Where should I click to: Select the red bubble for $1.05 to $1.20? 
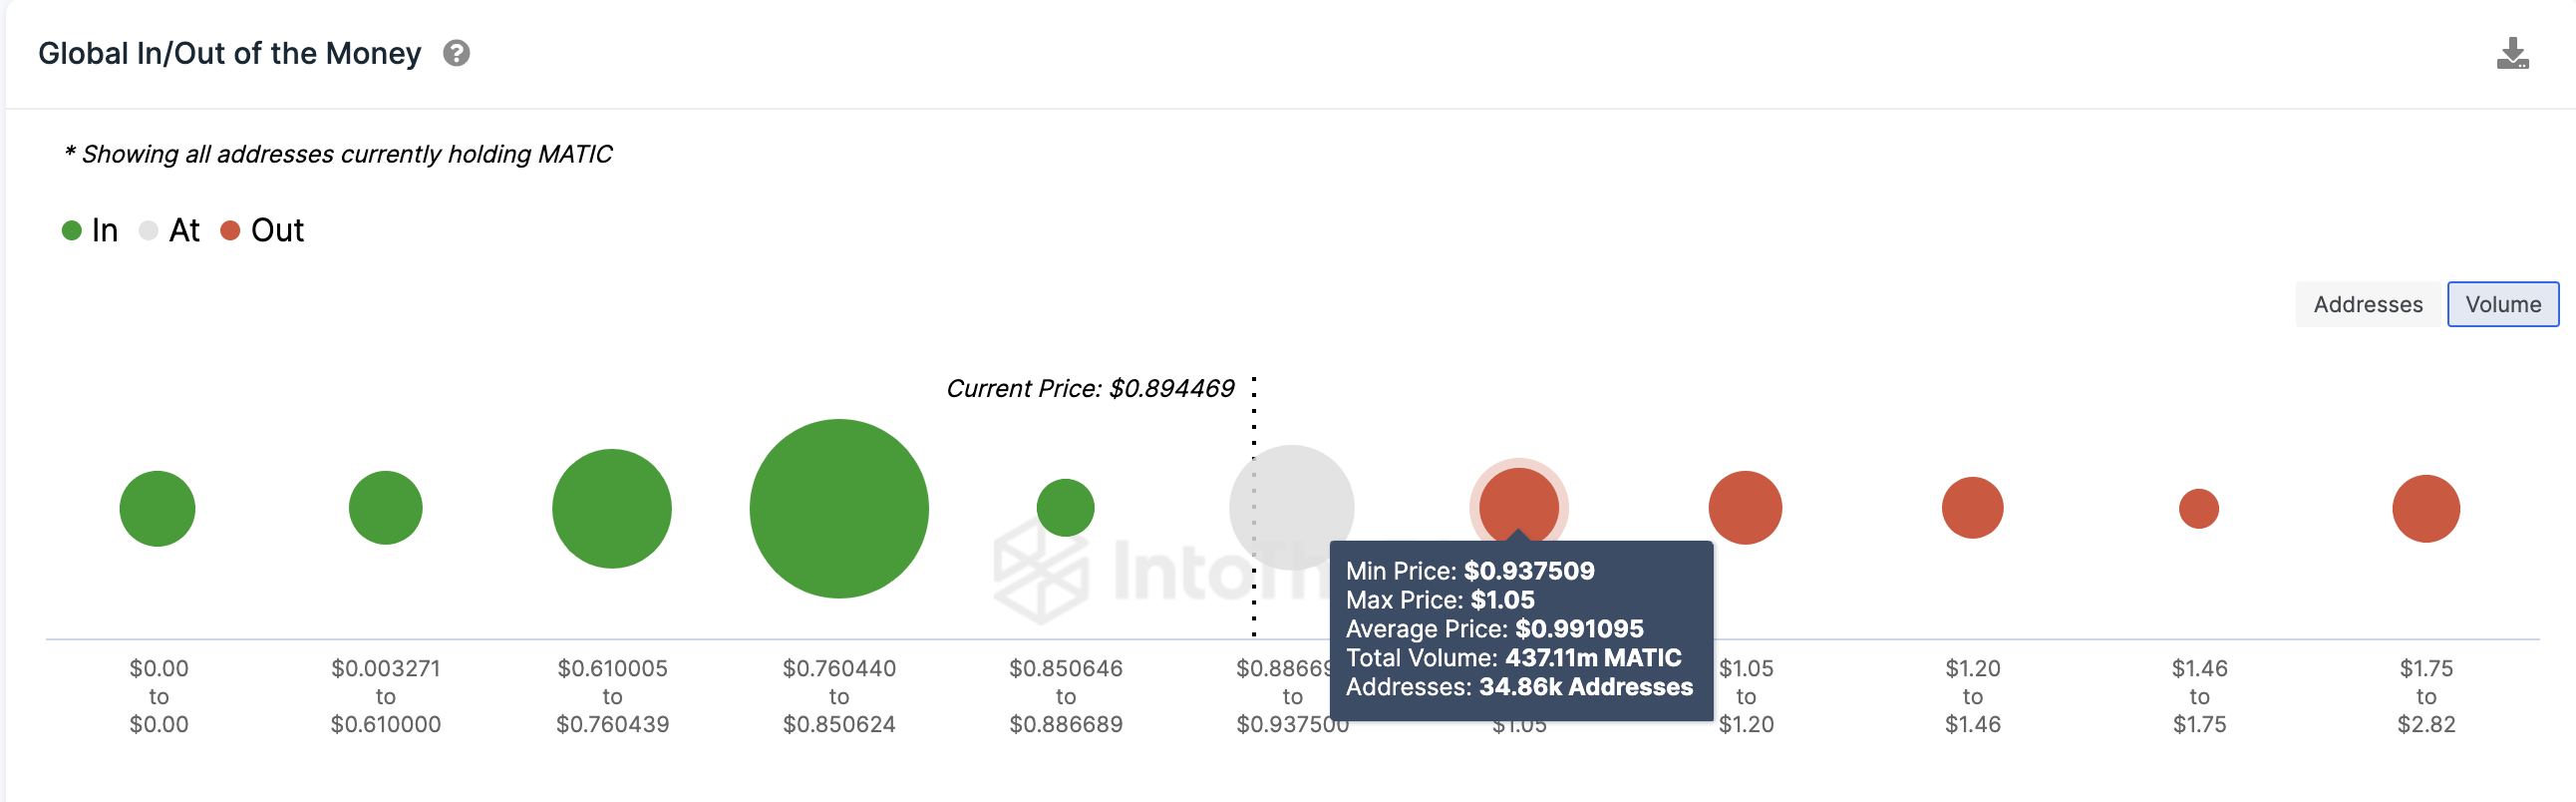(x=1745, y=508)
